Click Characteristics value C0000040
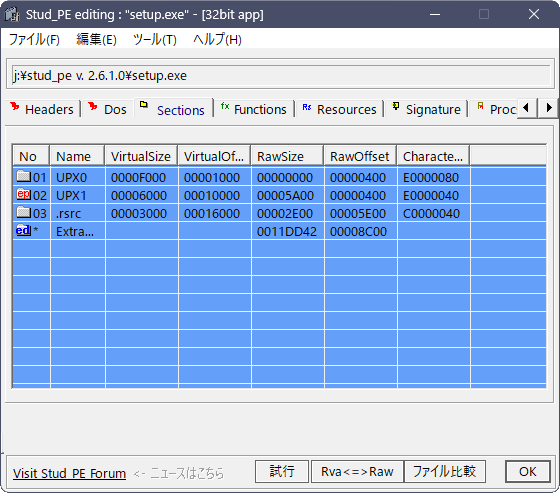This screenshot has width=560, height=493. pos(431,214)
